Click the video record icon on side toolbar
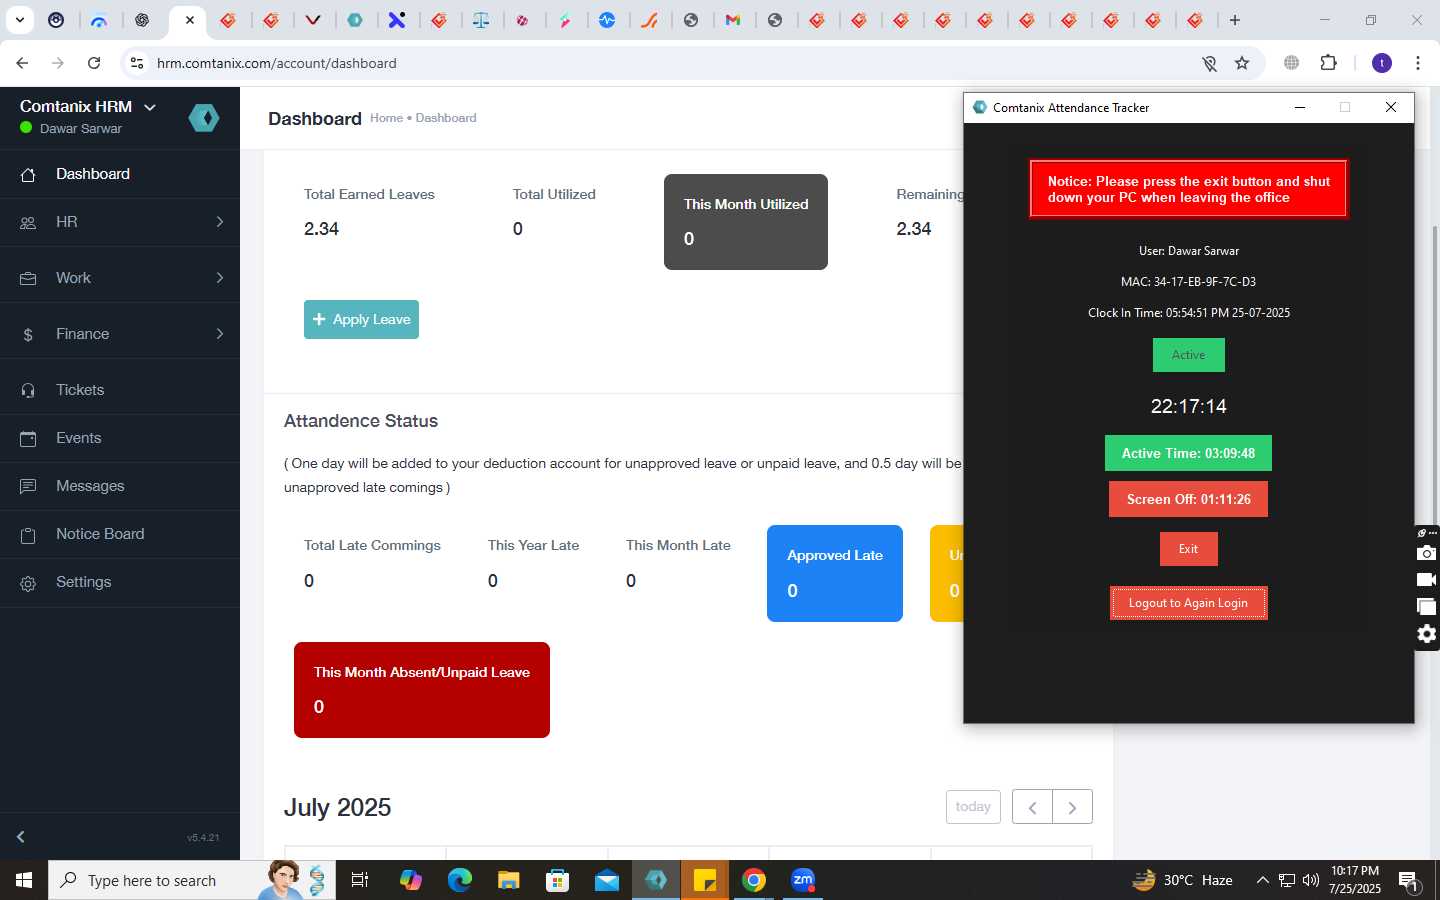Image resolution: width=1440 pixels, height=900 pixels. point(1427,580)
